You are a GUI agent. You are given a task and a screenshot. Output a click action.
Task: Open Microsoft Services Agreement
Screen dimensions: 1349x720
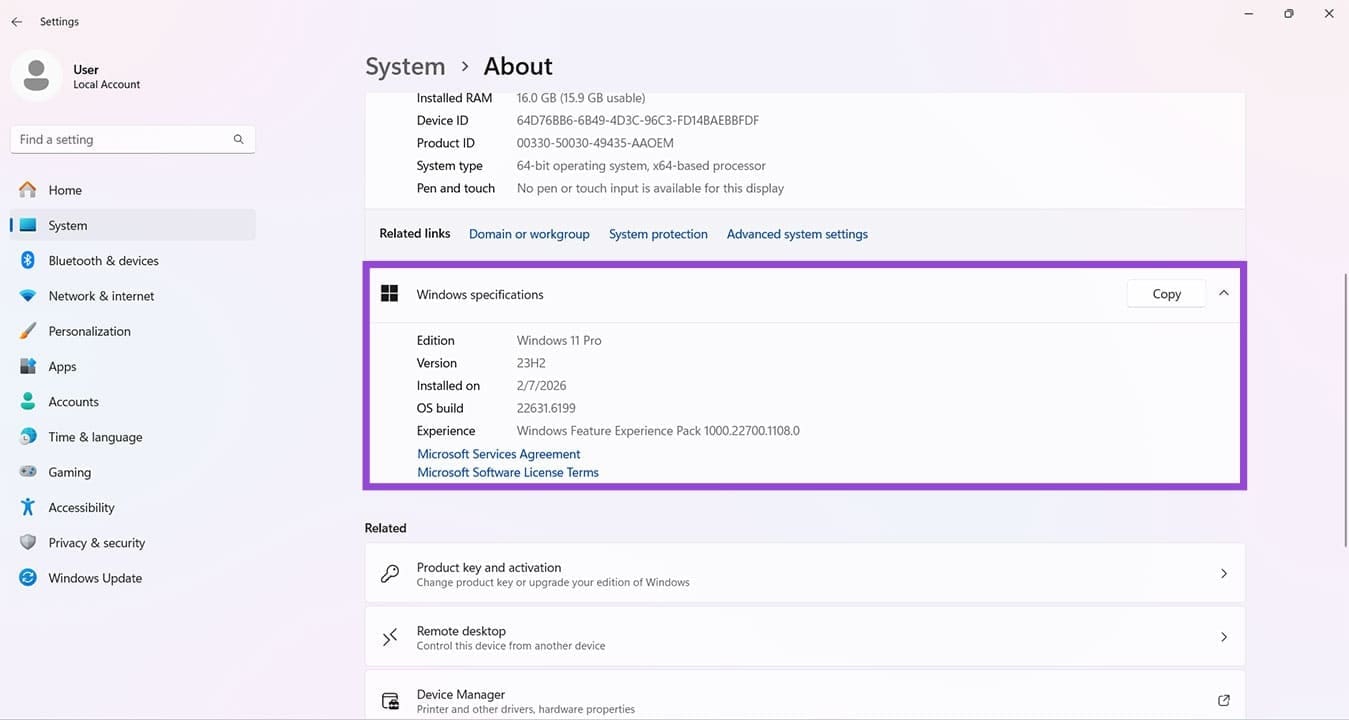(x=498, y=453)
